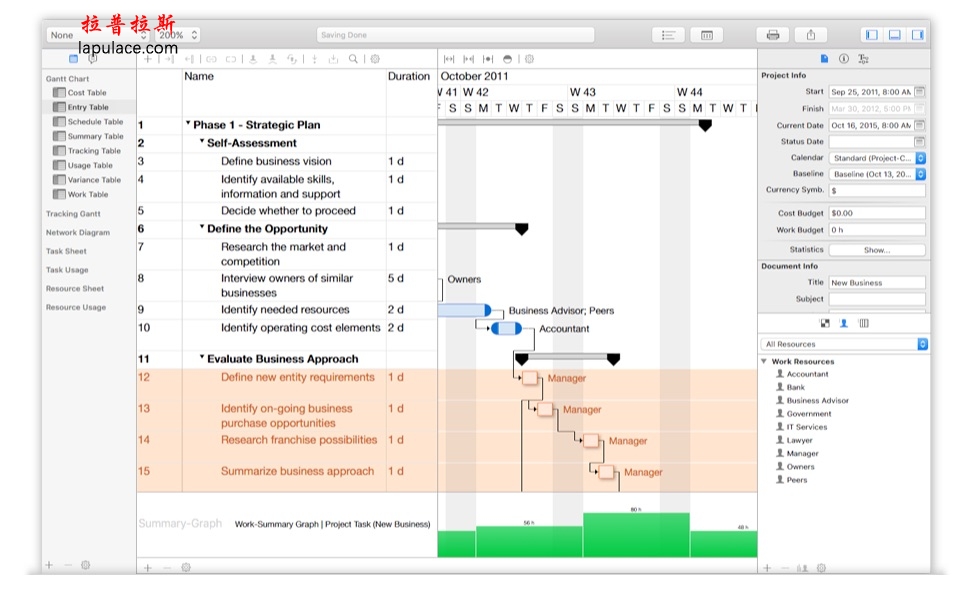The image size is (973, 615).
Task: Select the Lawyer resource in list
Action: (x=799, y=440)
